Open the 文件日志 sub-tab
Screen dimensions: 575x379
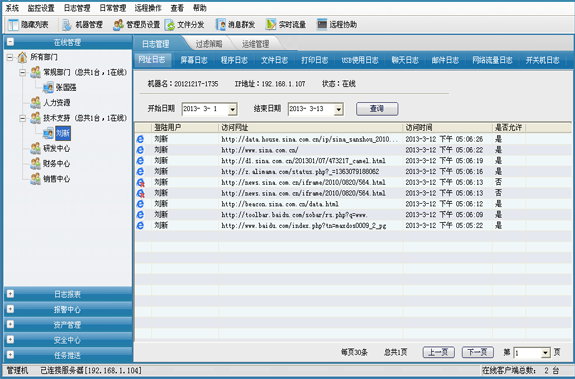(274, 60)
